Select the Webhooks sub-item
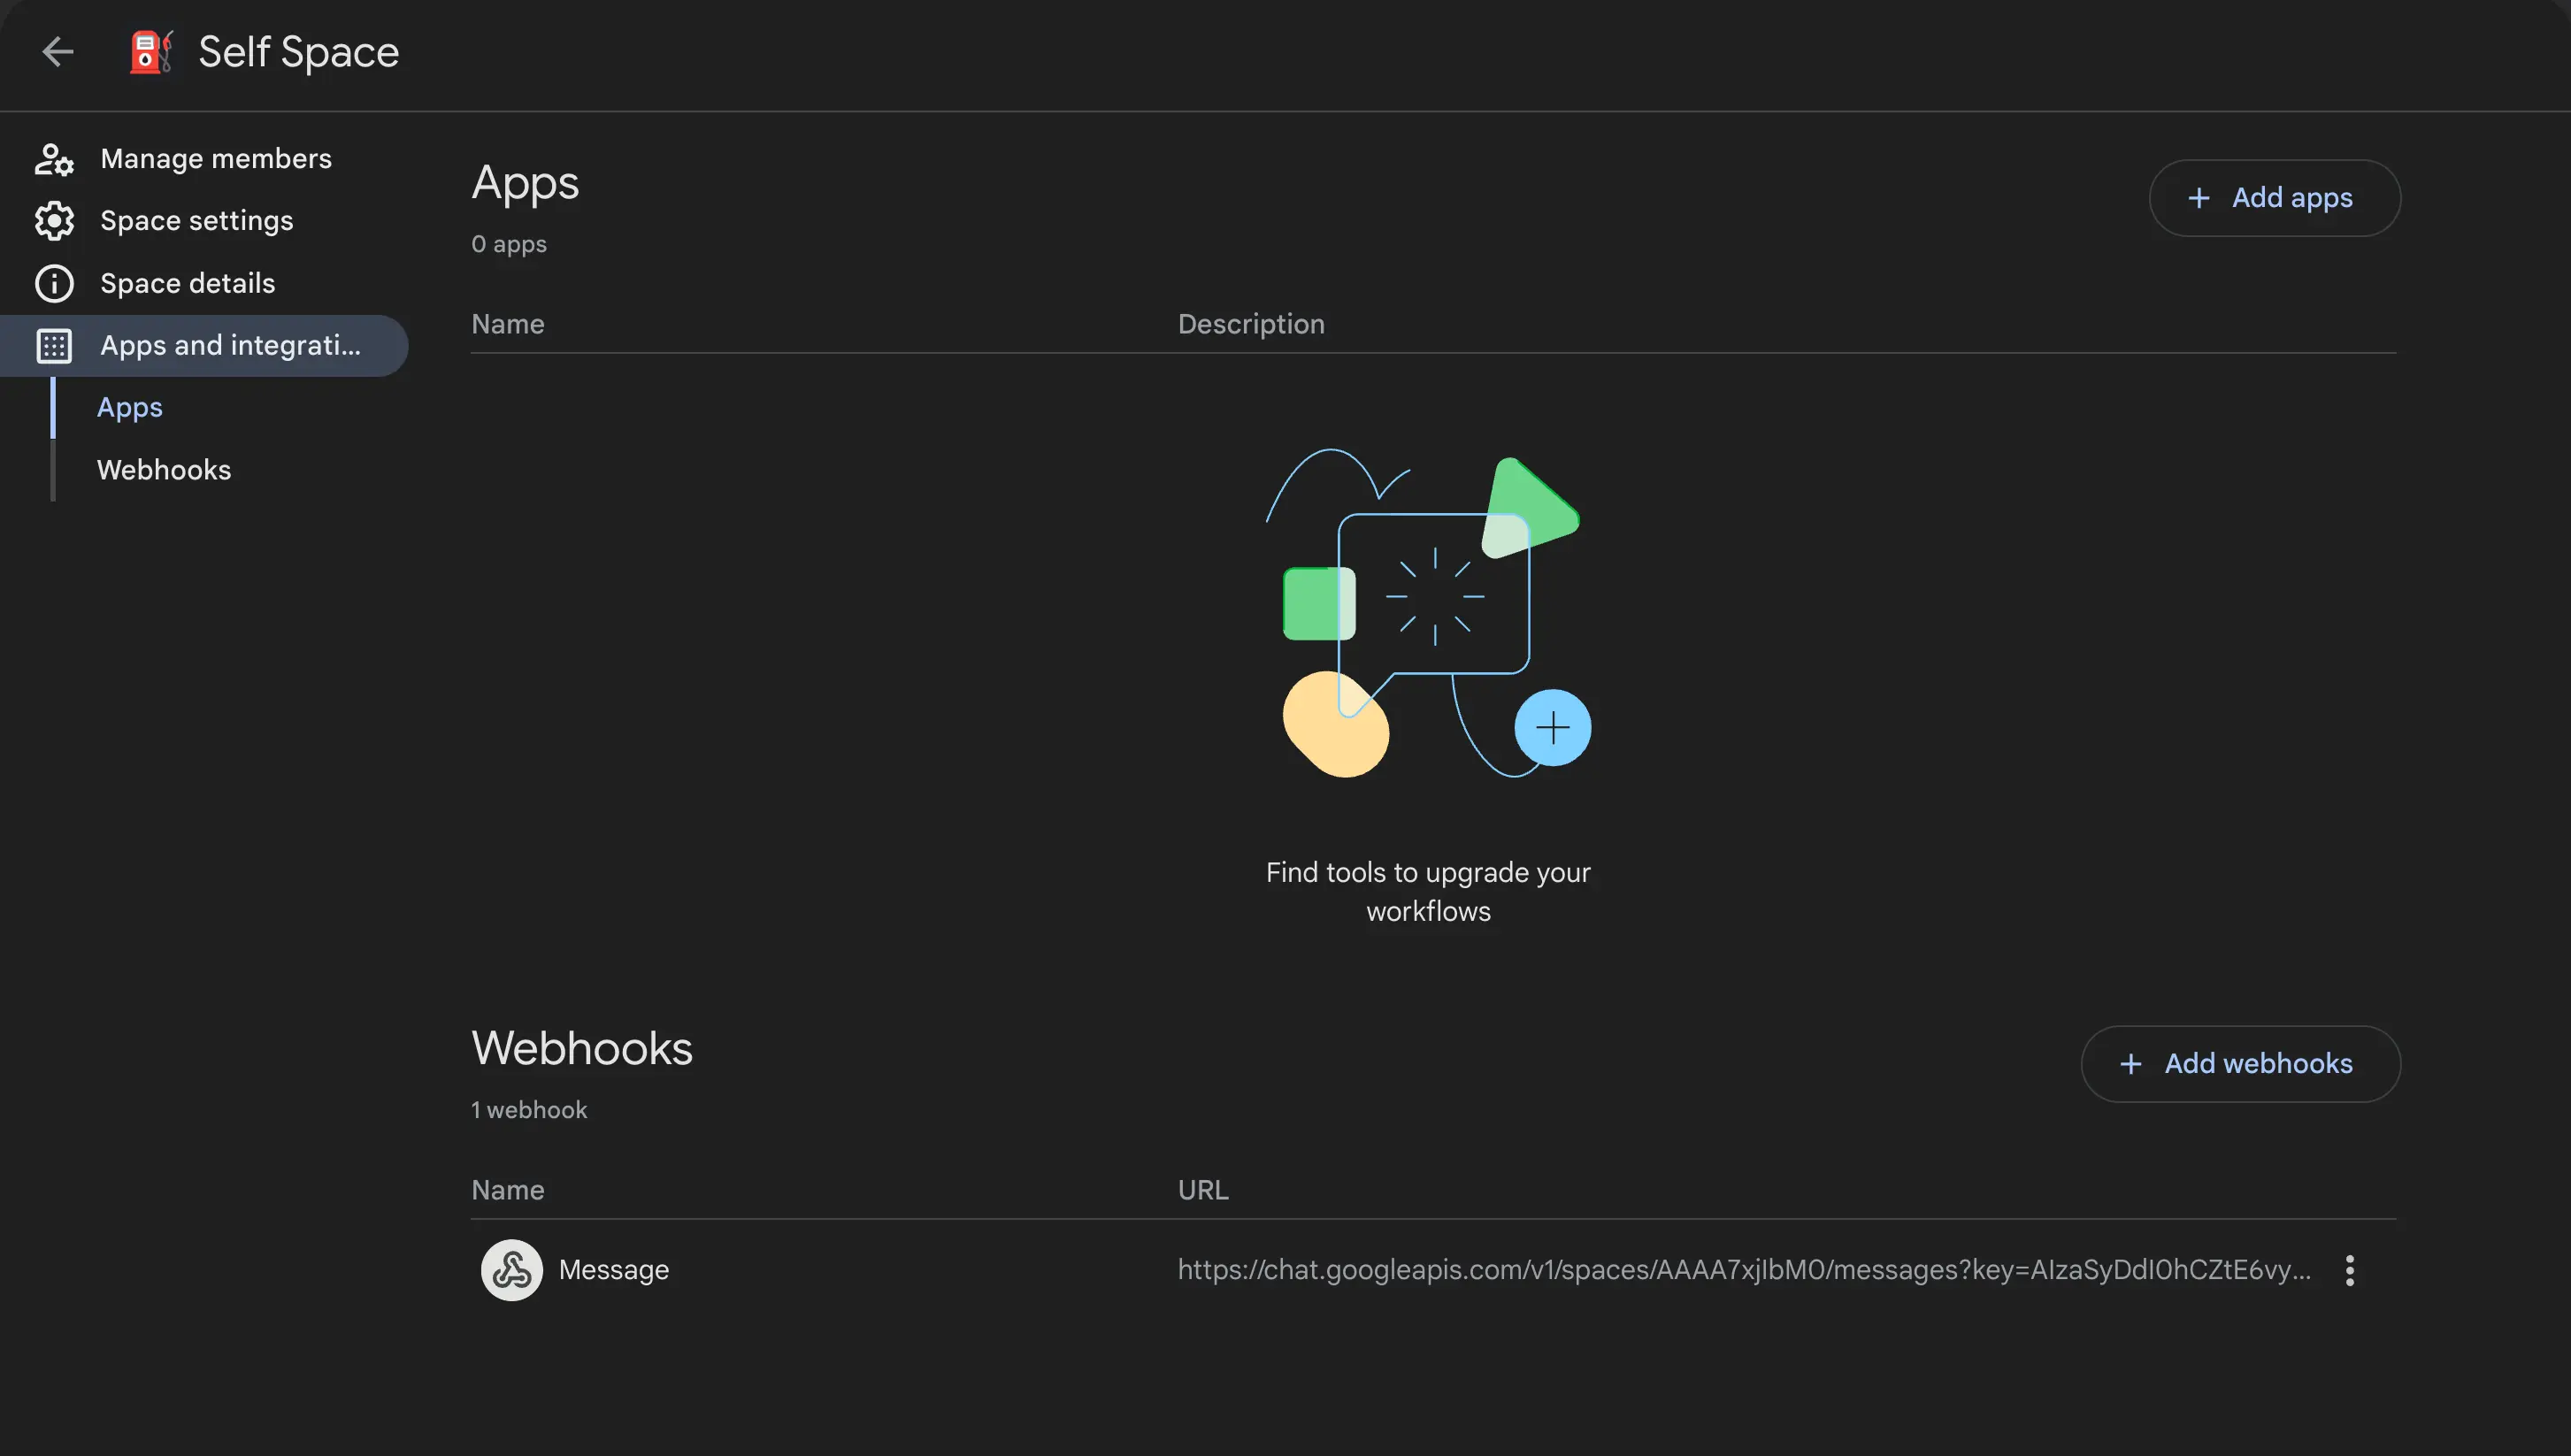The image size is (2571, 1456). [x=164, y=470]
